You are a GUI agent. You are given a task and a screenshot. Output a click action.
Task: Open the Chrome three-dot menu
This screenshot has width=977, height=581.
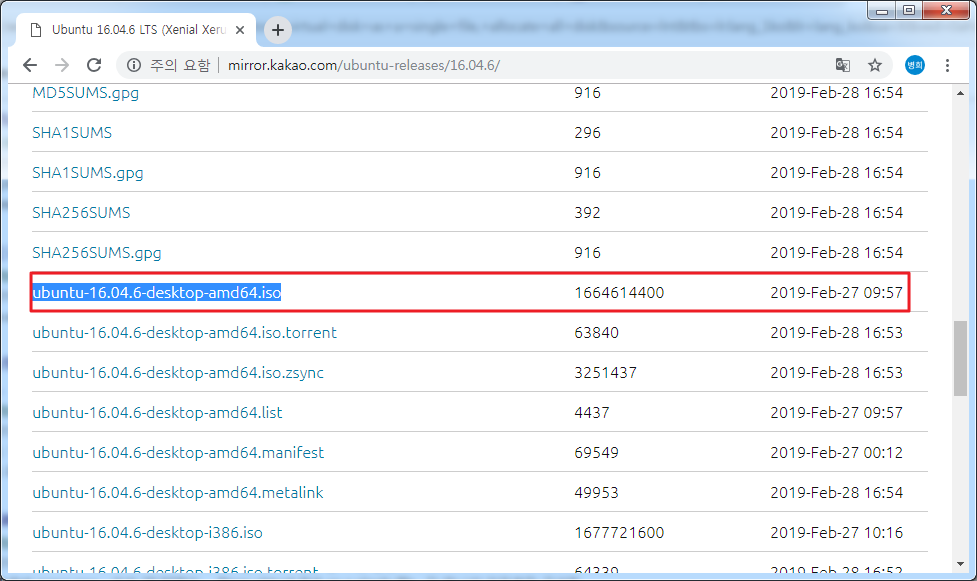tap(947, 65)
